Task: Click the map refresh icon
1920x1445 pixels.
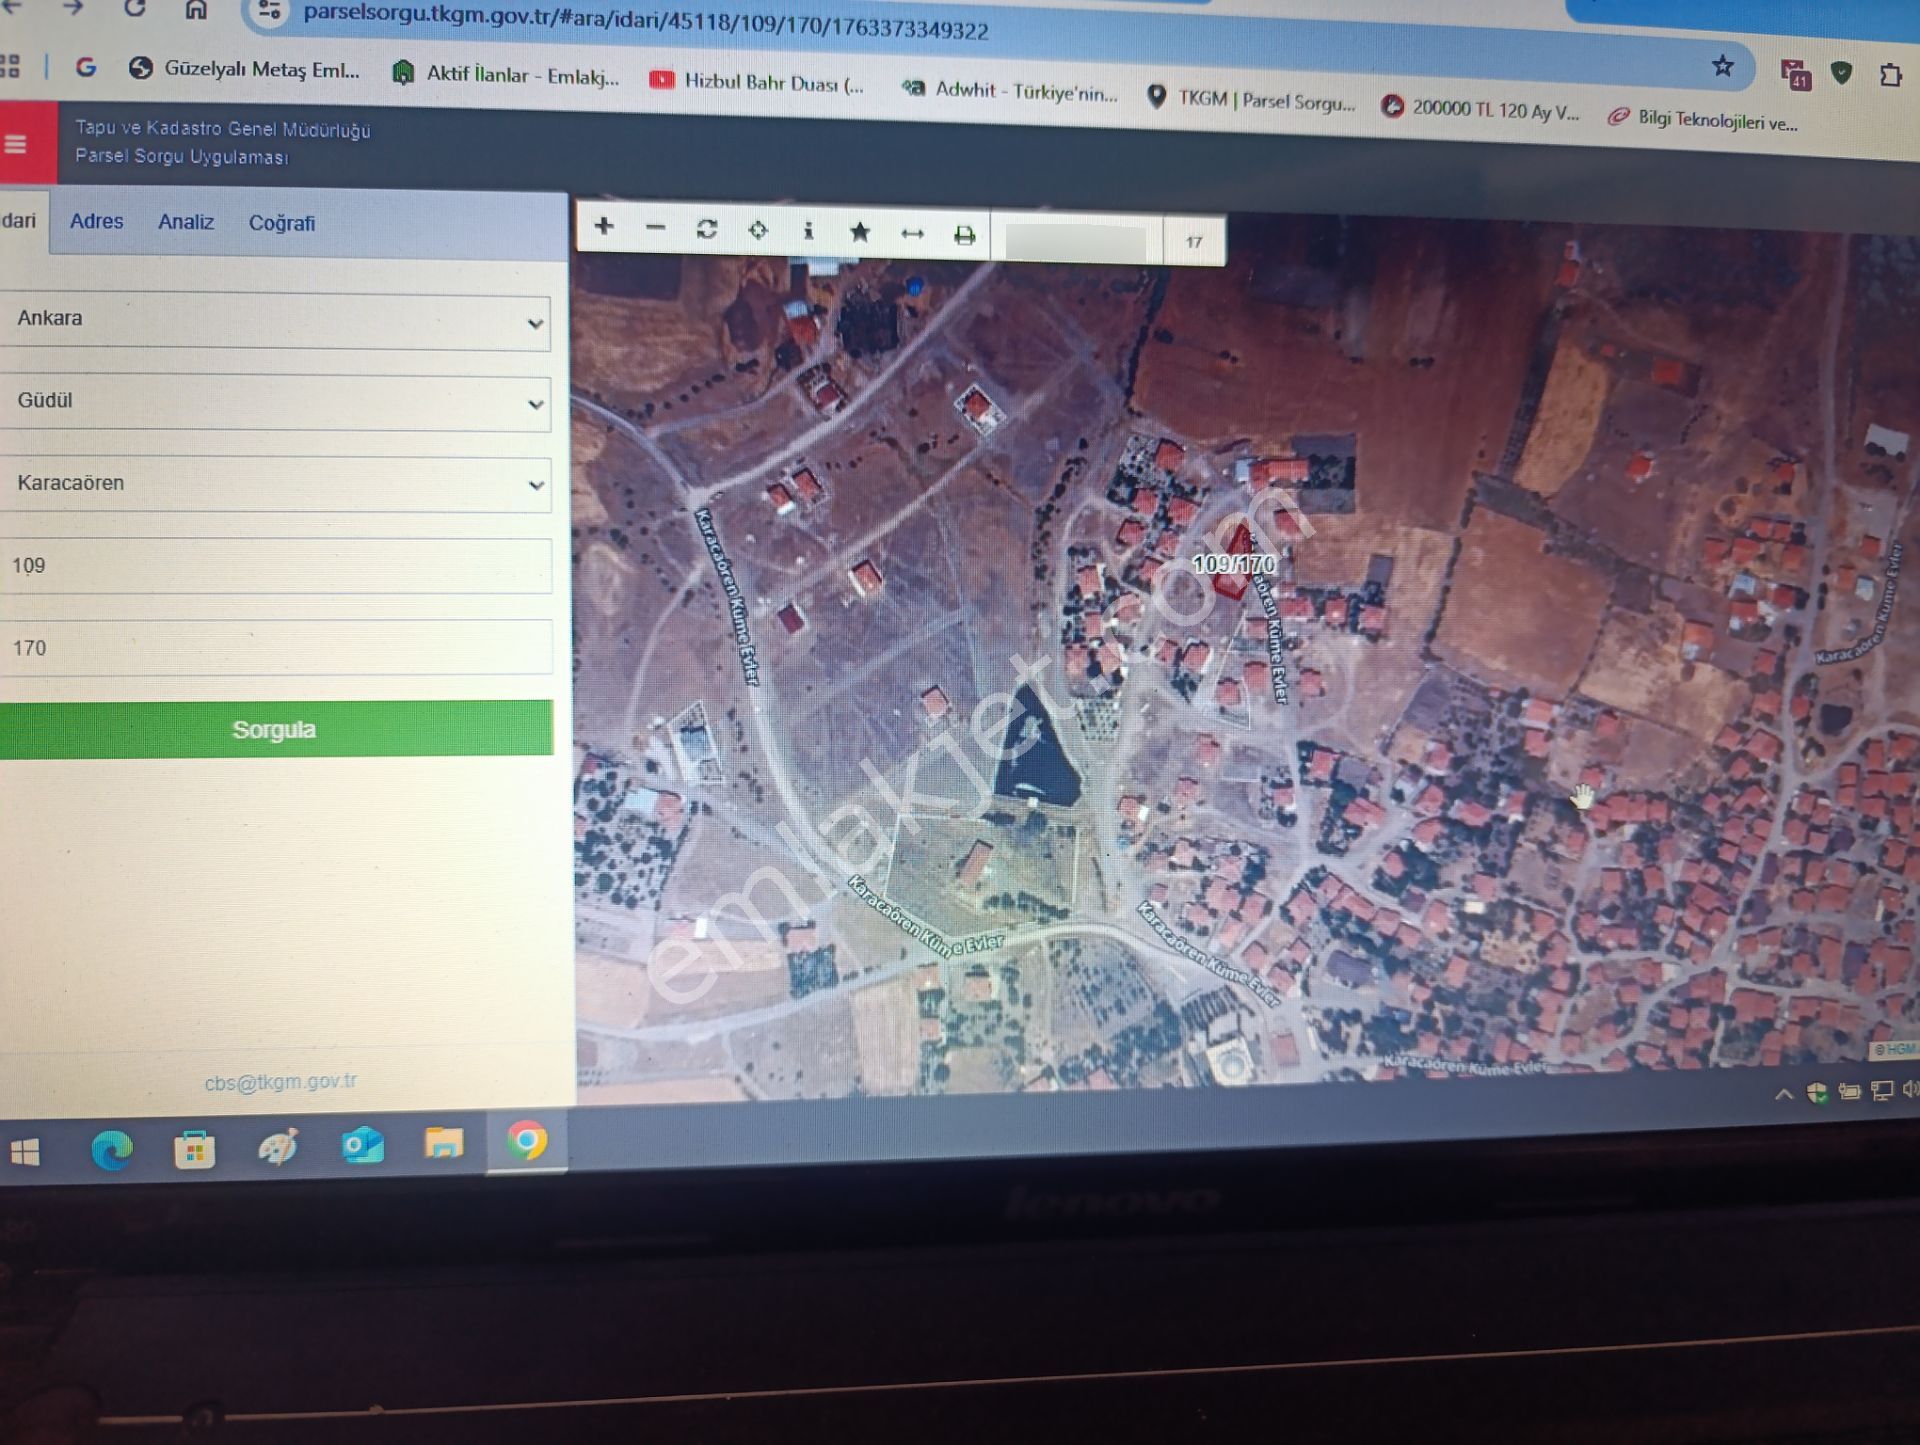Action: [x=707, y=230]
